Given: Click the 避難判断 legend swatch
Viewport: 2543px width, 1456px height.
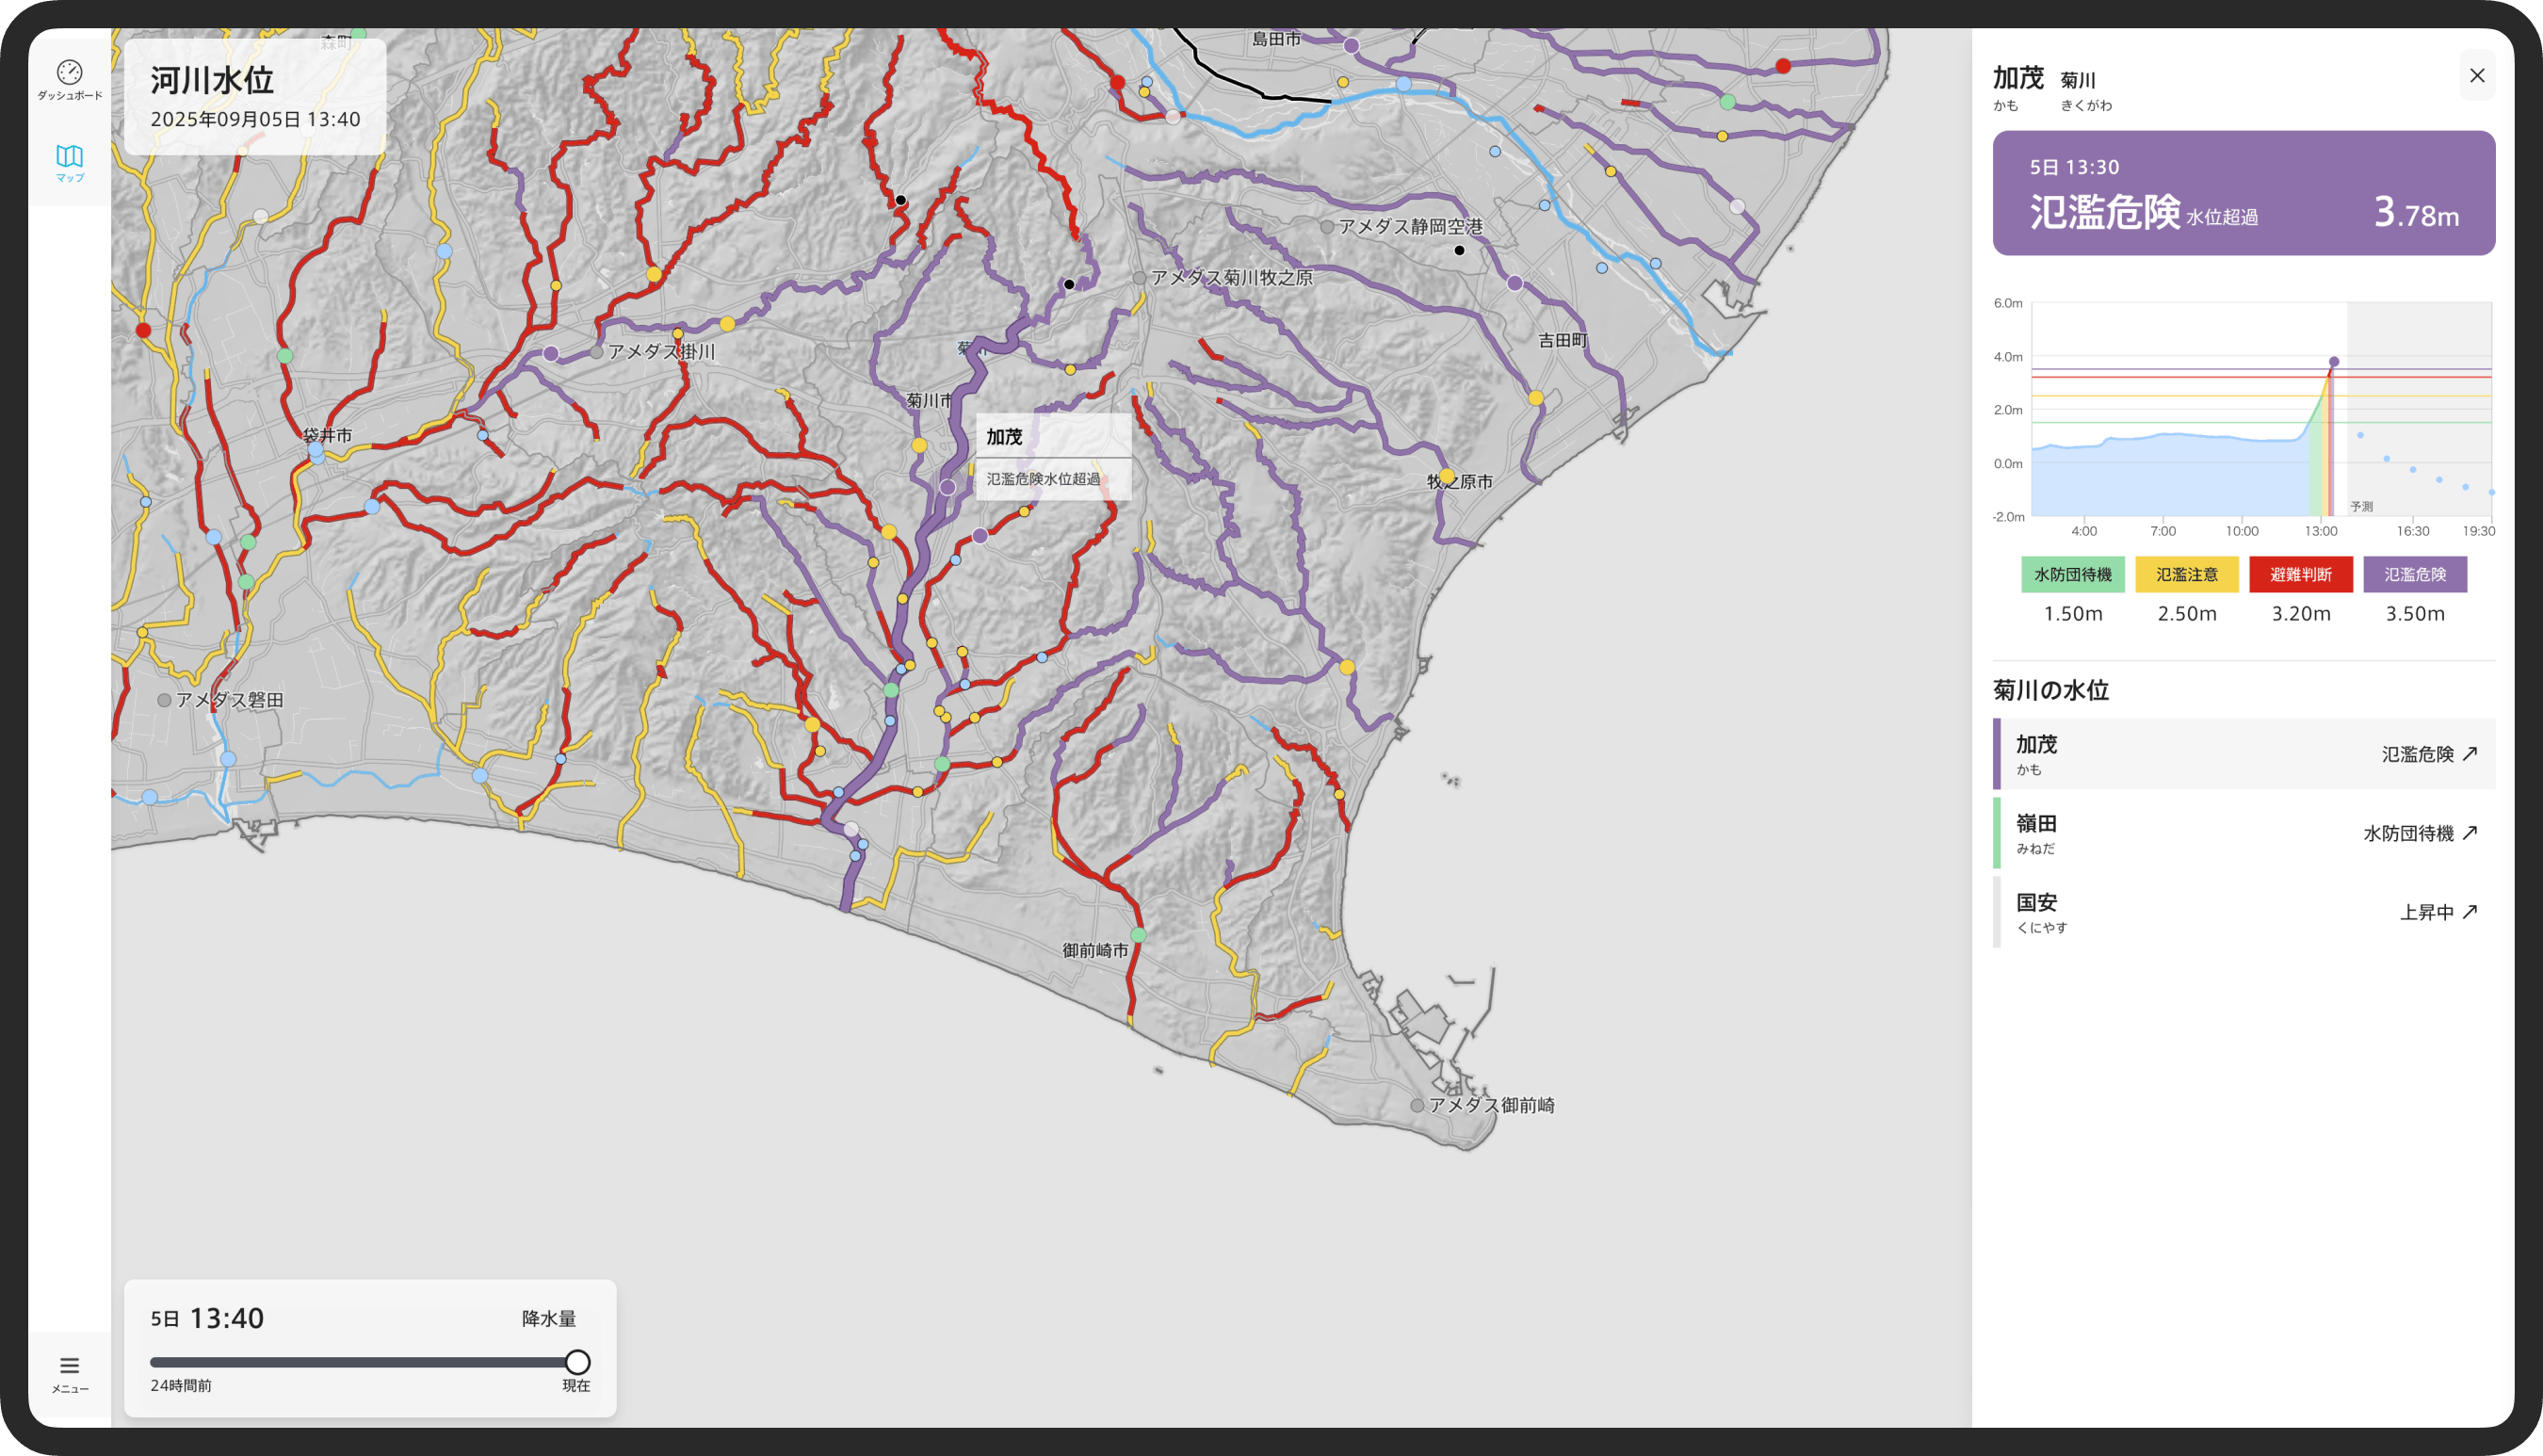Looking at the screenshot, I should pos(2300,574).
